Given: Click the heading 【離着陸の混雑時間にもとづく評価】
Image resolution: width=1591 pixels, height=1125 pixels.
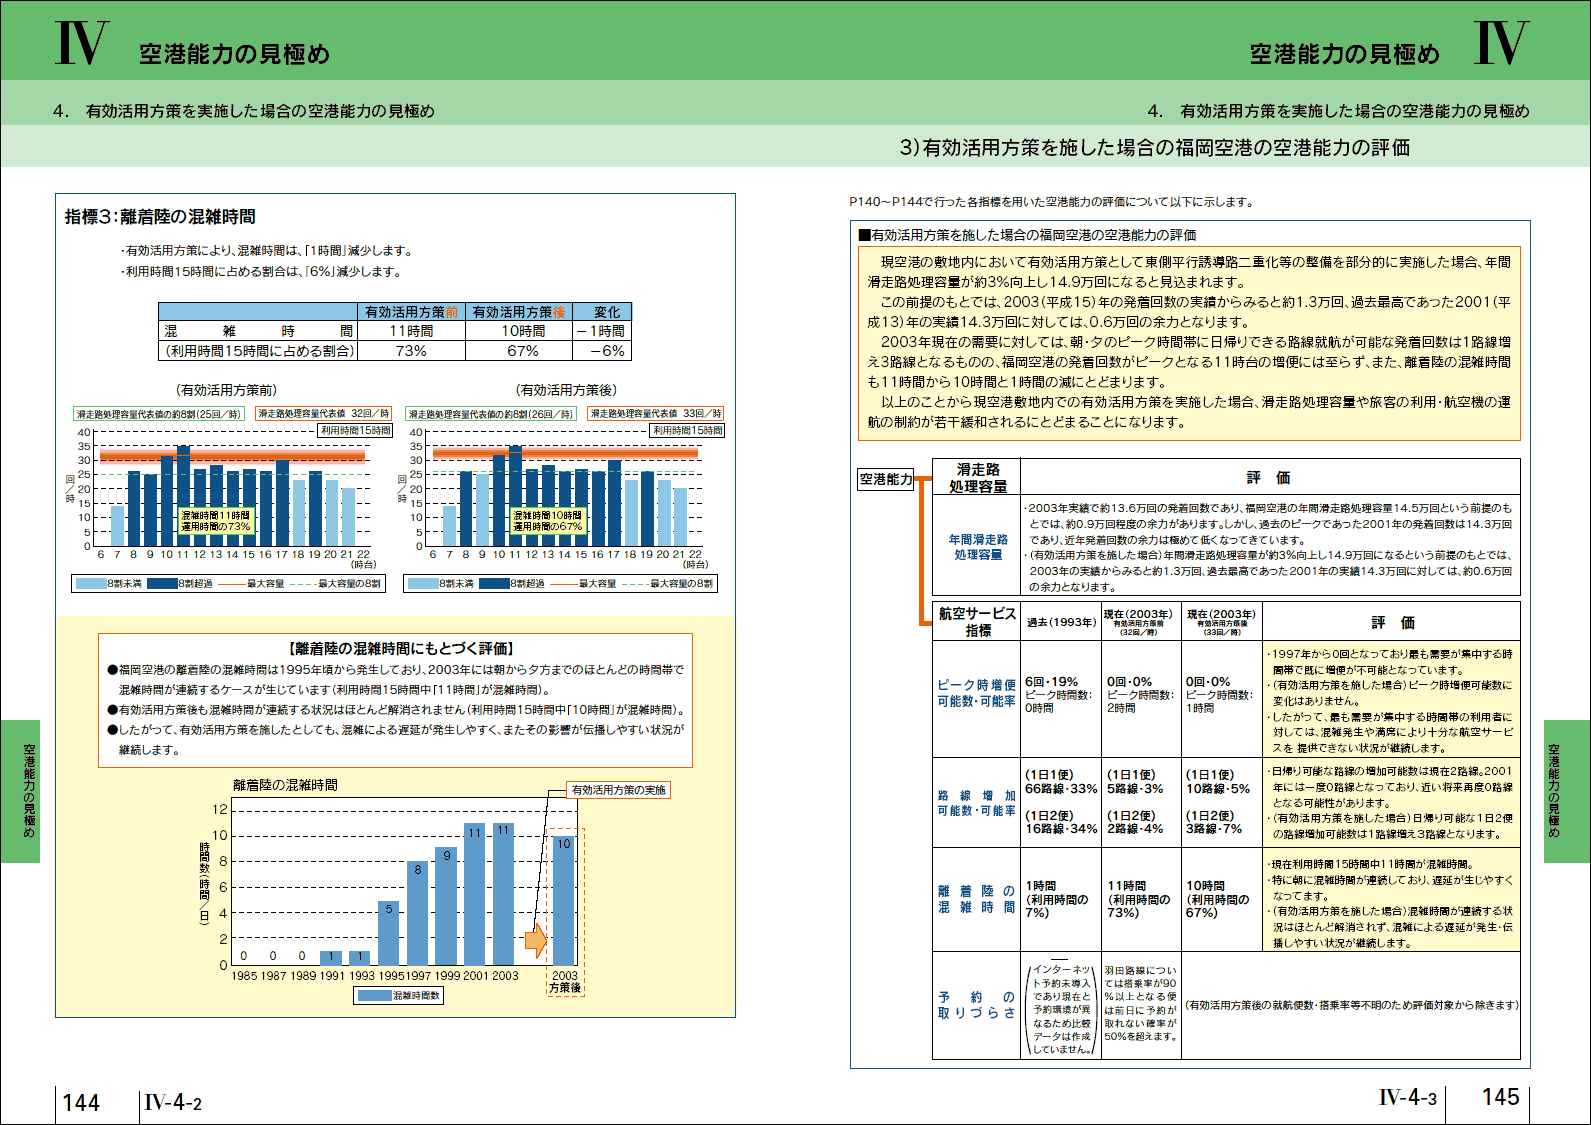Looking at the screenshot, I should tap(401, 649).
